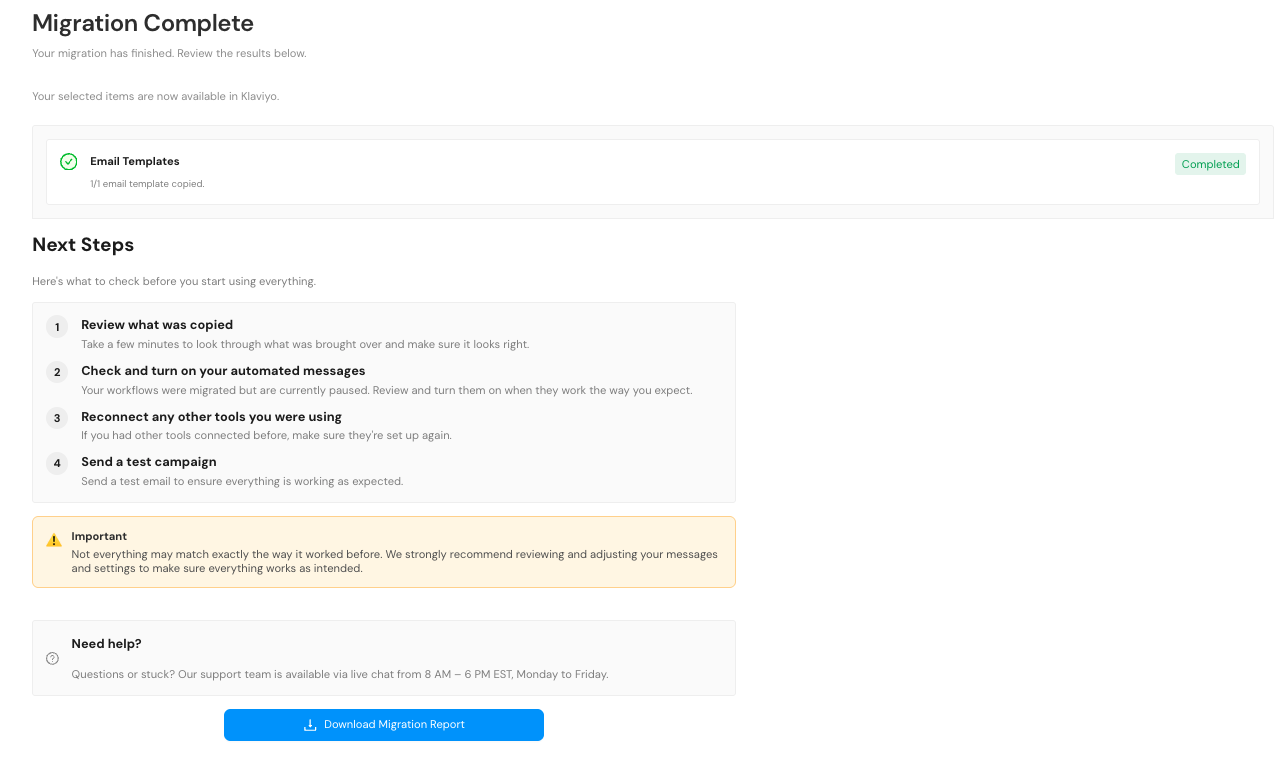
Task: Select the Migration Complete heading
Action: coord(142,22)
